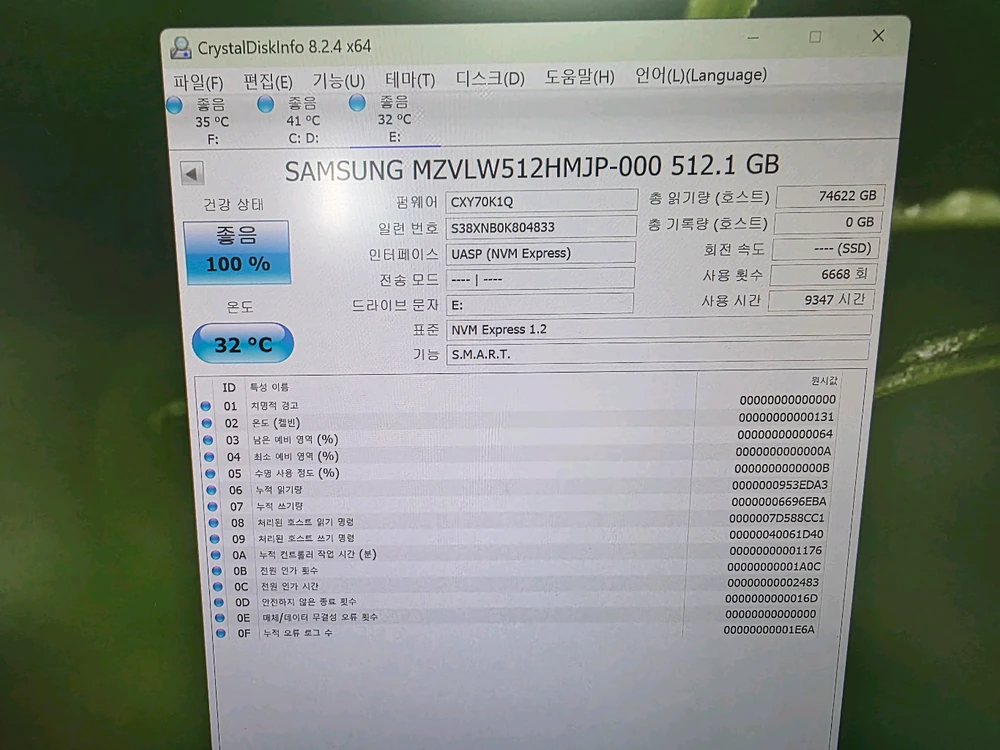Click the blue status icon for attribute 0D
The height and width of the screenshot is (750, 1000).
[x=219, y=602]
